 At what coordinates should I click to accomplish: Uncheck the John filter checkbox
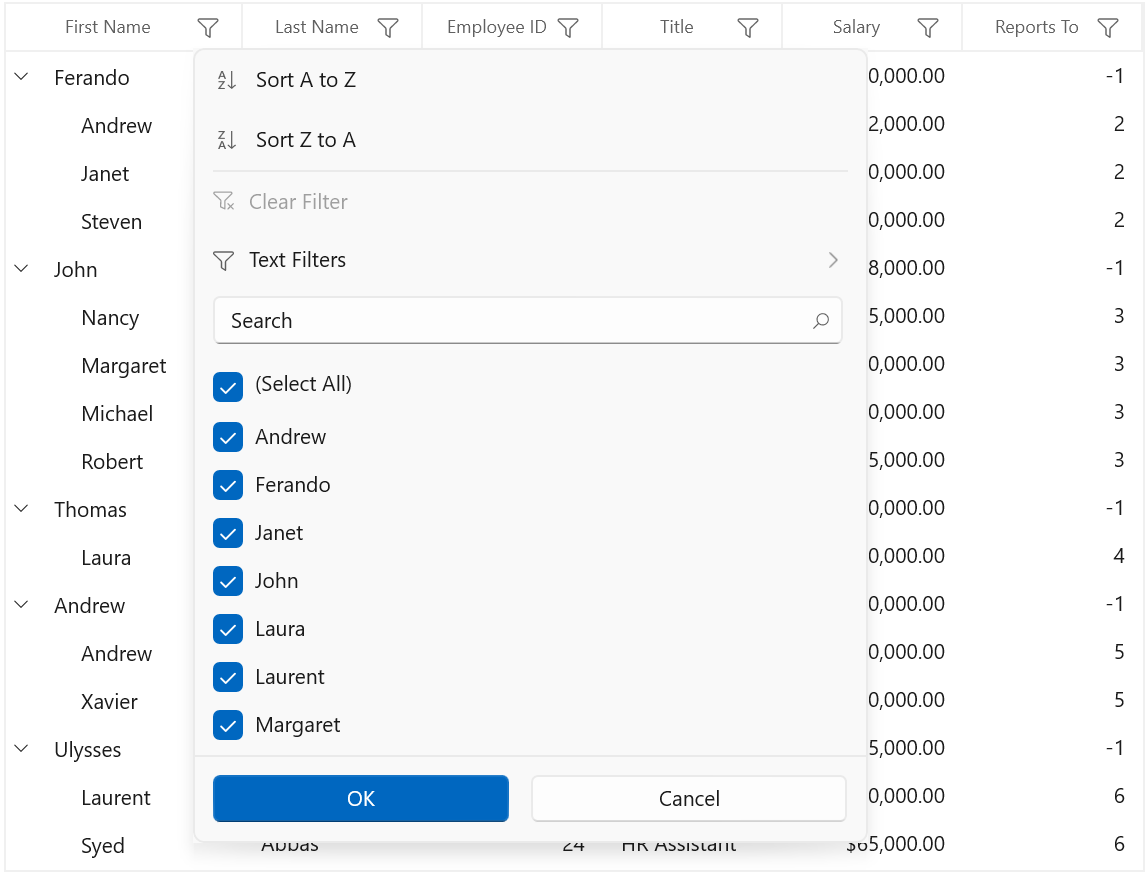coord(228,581)
